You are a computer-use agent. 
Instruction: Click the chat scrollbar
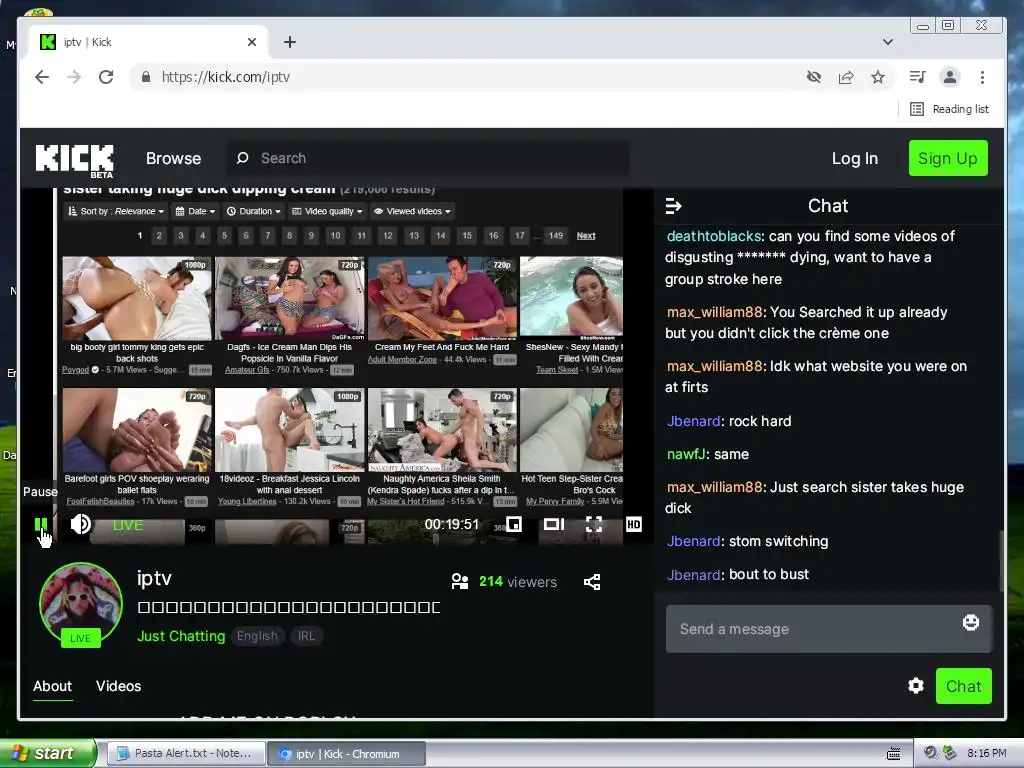click(1000, 562)
